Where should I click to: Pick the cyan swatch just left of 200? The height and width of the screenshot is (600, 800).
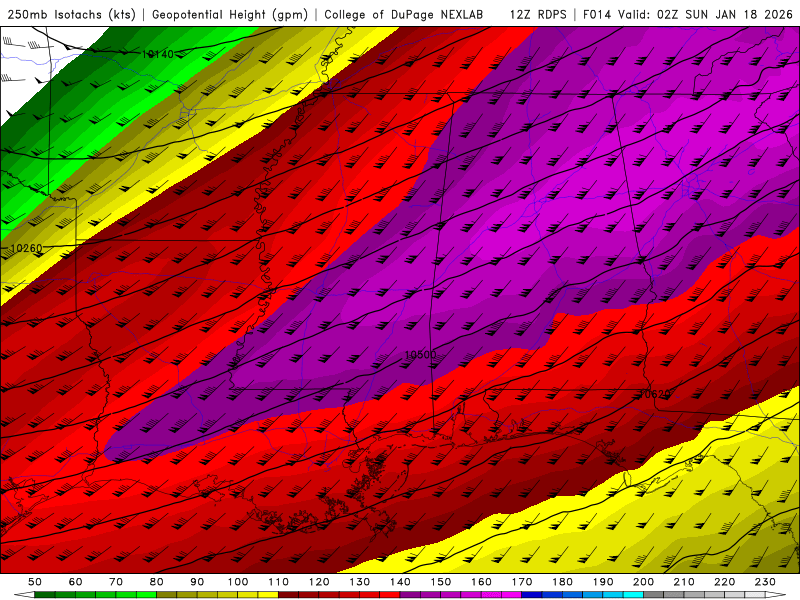coord(634,595)
